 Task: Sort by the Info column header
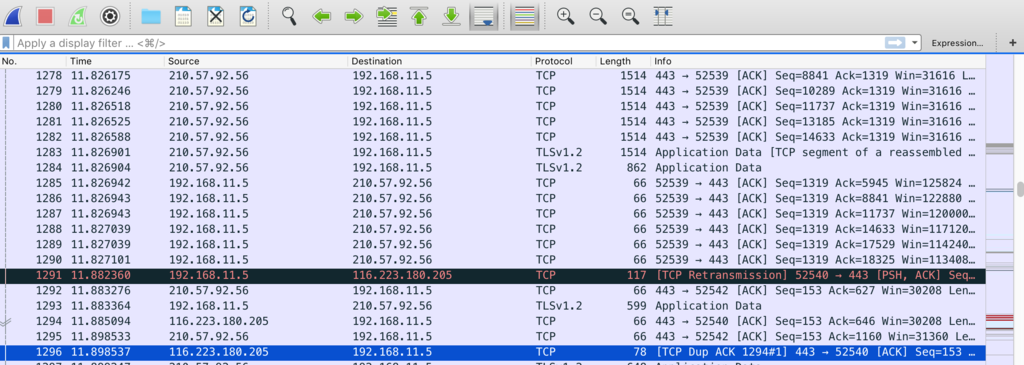[x=818, y=61]
